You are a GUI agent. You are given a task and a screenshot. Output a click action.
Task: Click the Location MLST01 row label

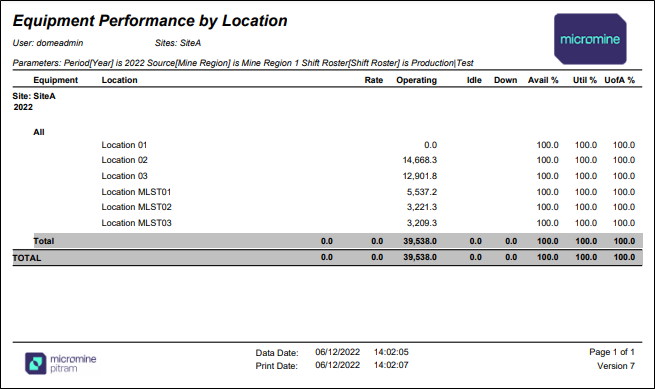tap(136, 192)
